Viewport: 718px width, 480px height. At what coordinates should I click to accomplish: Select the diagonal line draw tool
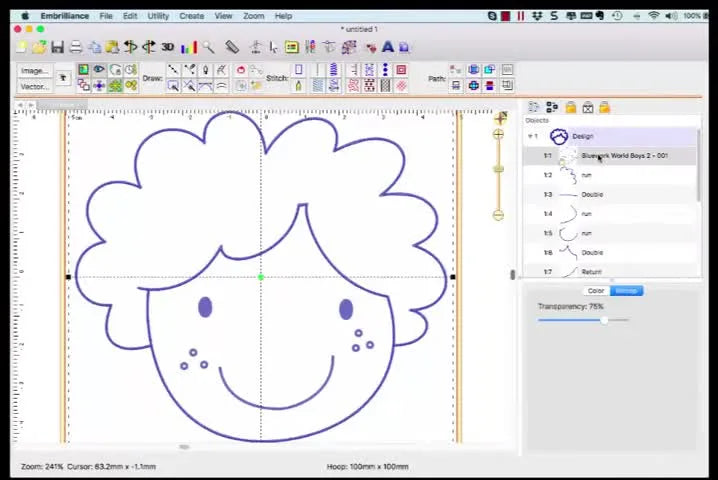[173, 70]
